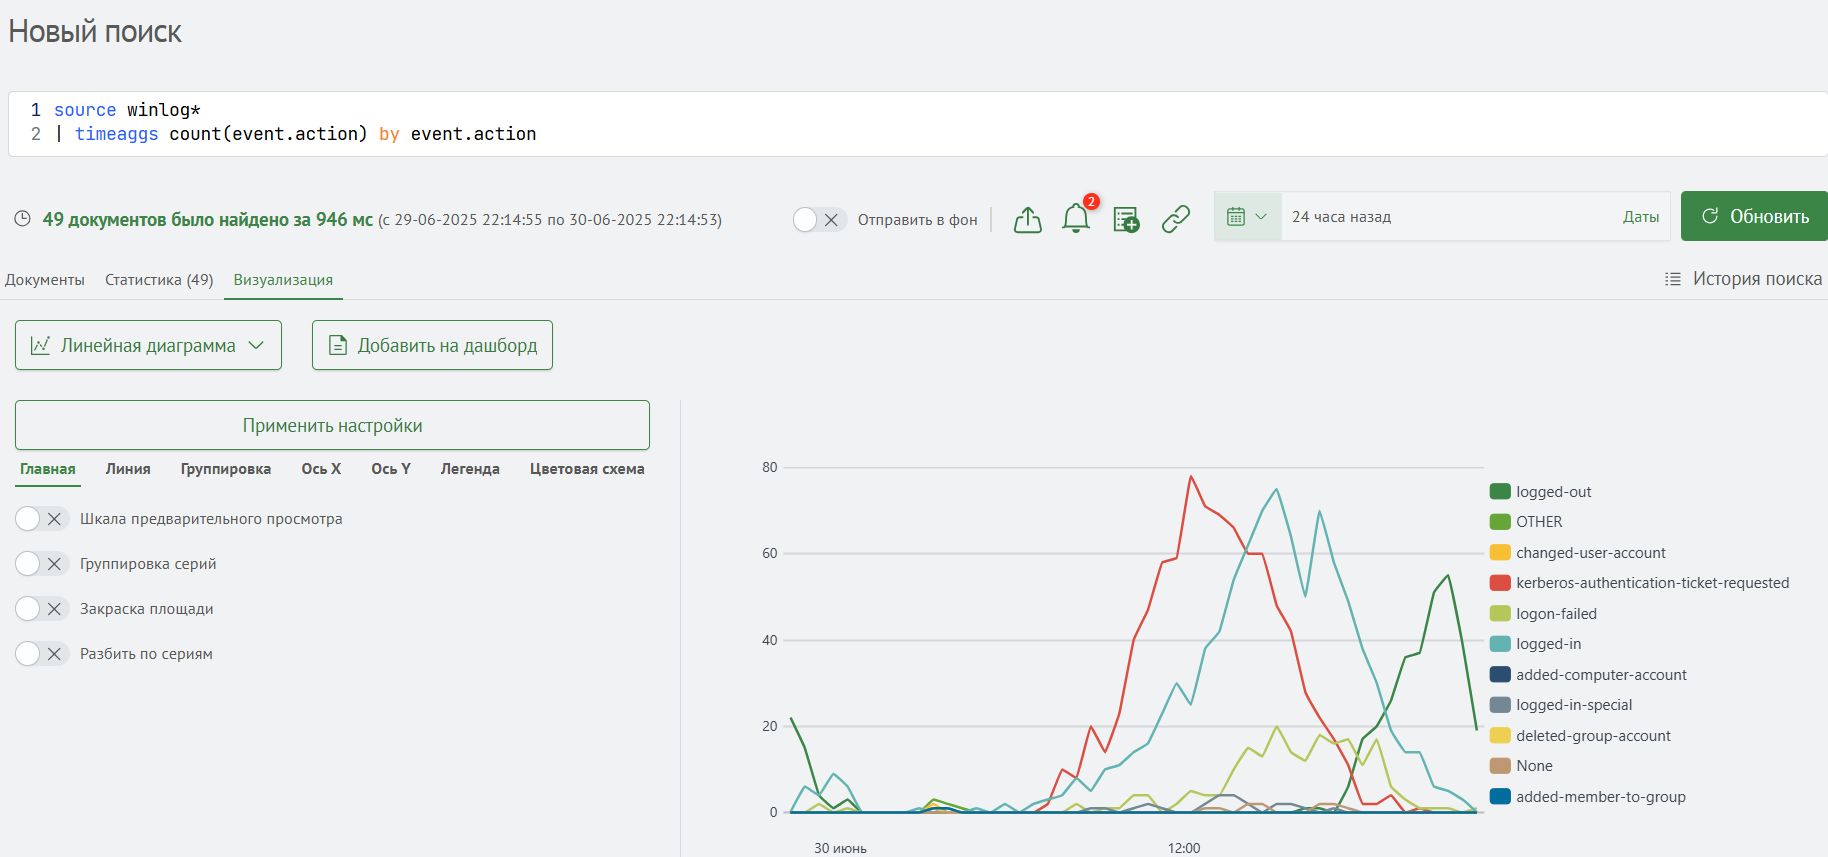Viewport: 1828px width, 857px height.
Task: Click the kerberos line peak on chart
Action: click(x=1191, y=477)
